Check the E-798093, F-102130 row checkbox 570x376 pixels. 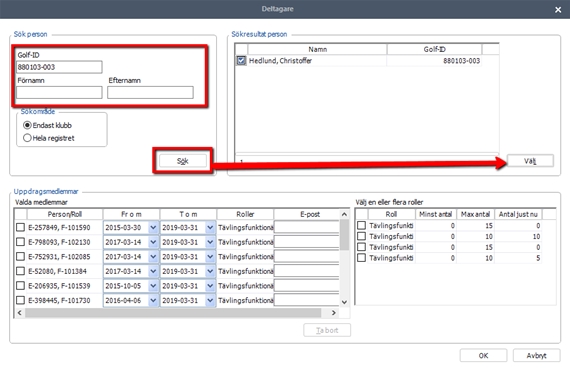click(x=20, y=242)
